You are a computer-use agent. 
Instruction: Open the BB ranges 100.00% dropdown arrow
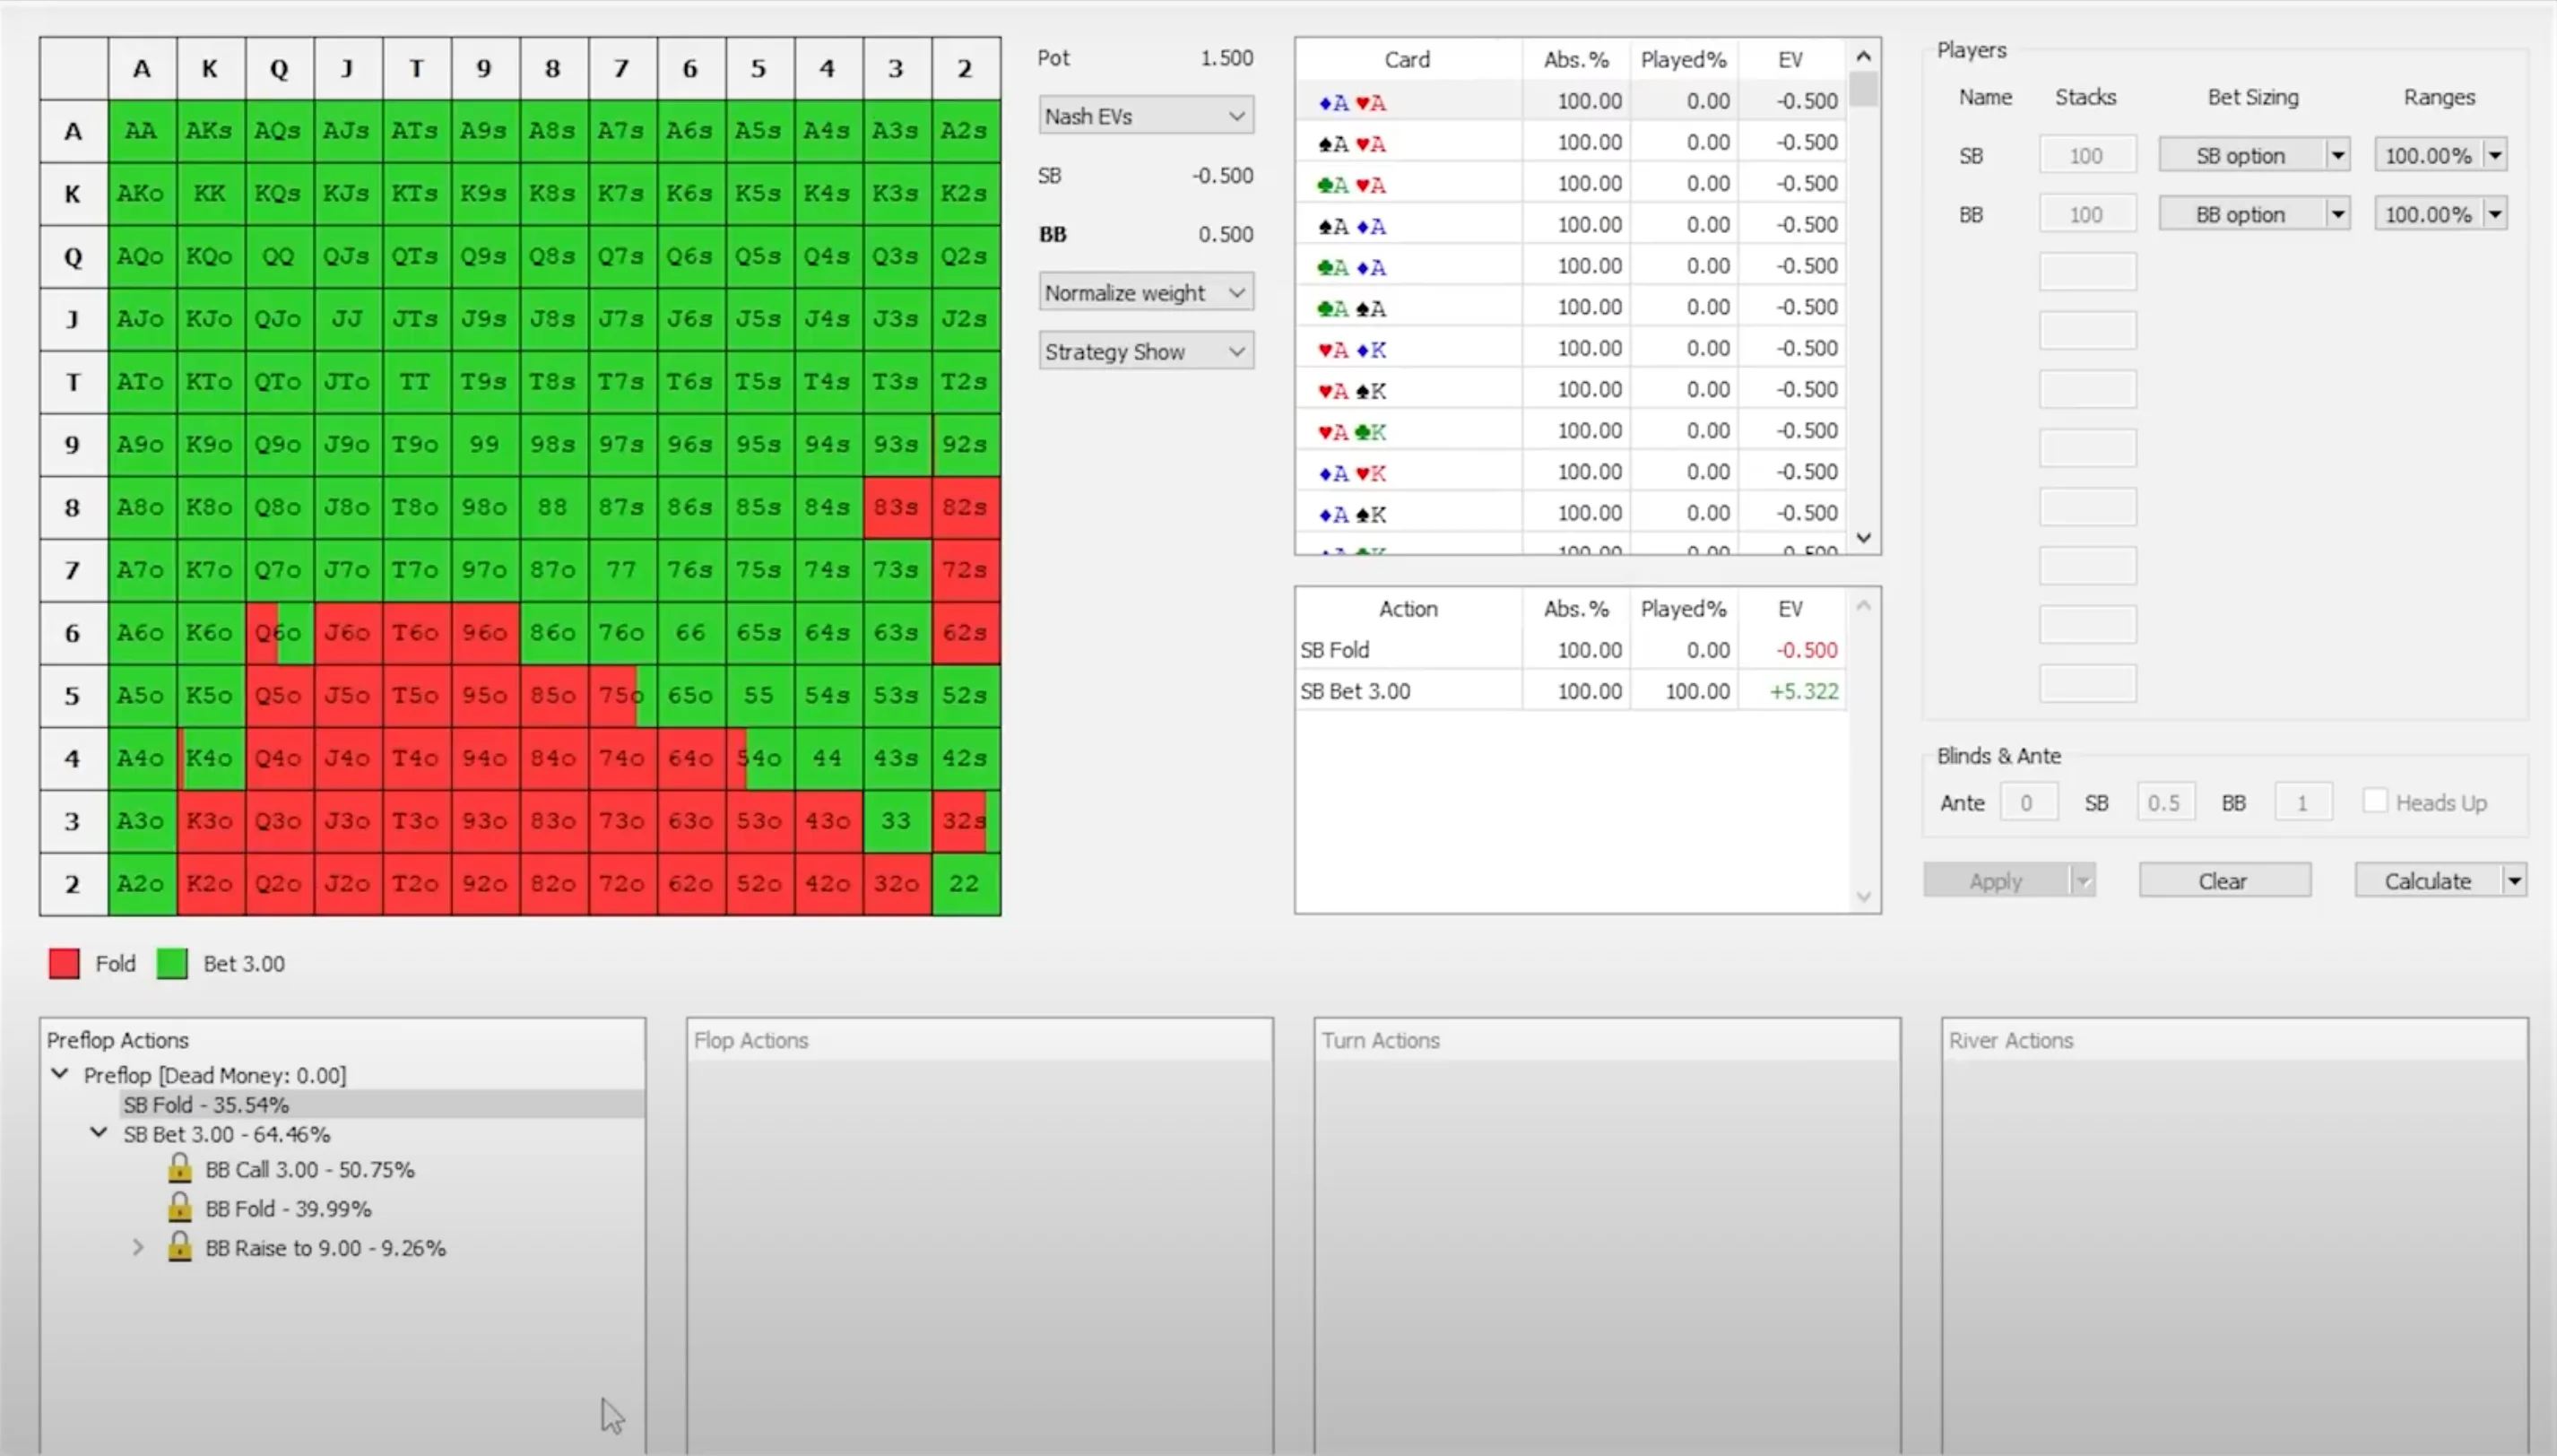click(x=2495, y=214)
